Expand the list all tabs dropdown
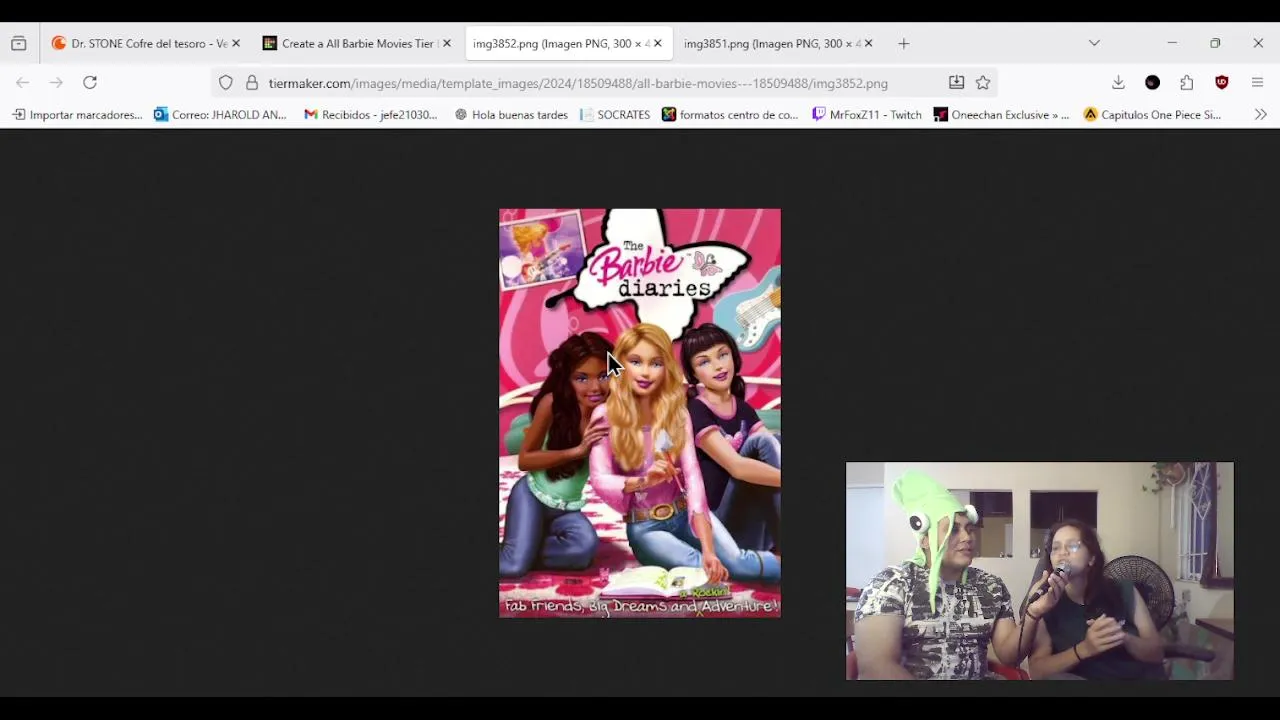This screenshot has width=1280, height=720. pos(1094,43)
